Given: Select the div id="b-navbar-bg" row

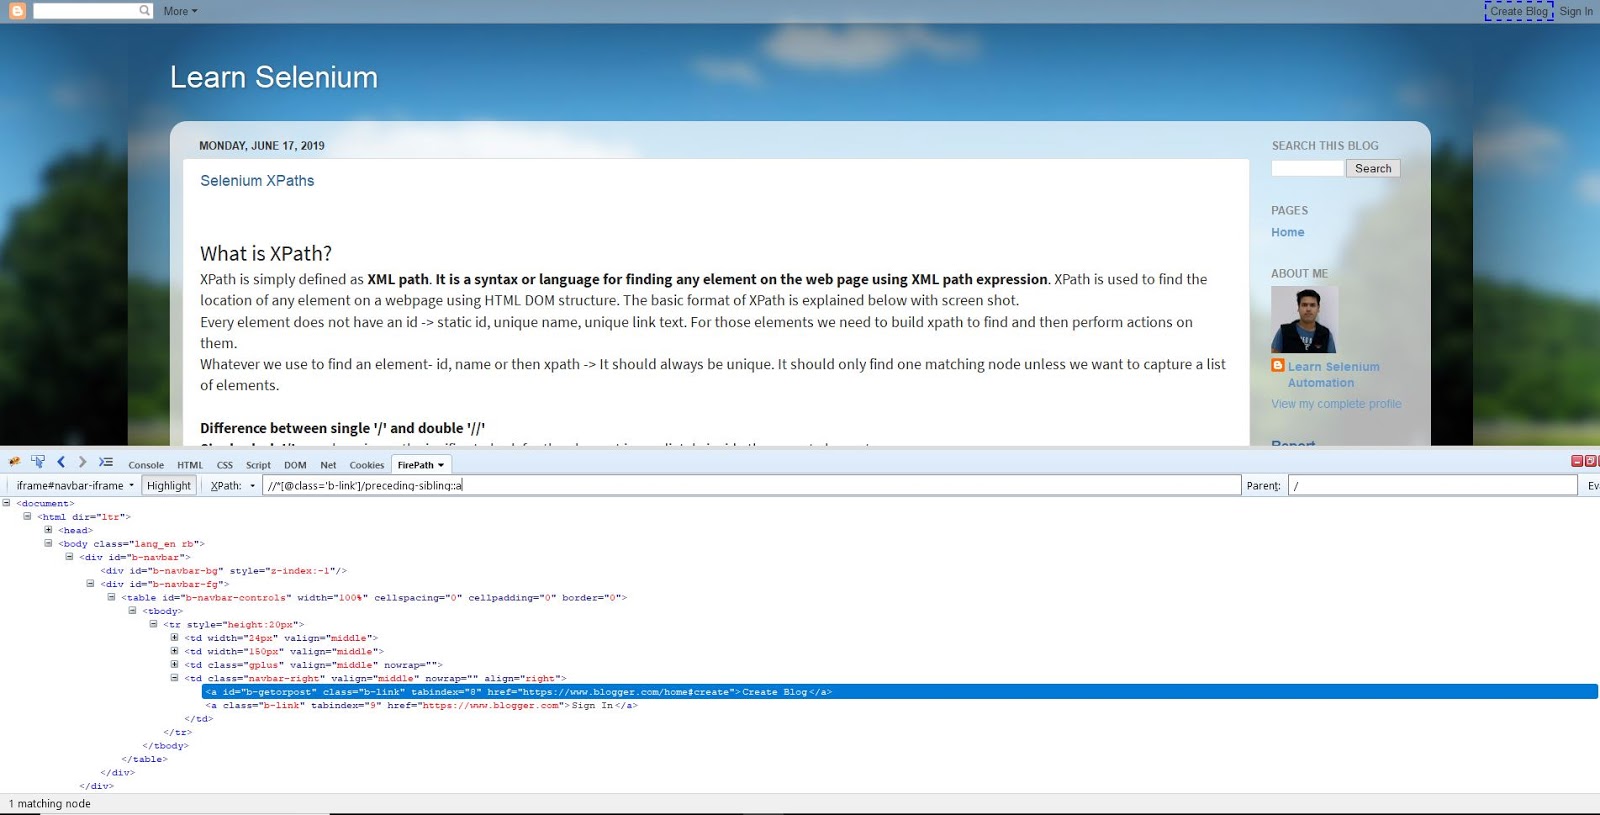Looking at the screenshot, I should [223, 570].
